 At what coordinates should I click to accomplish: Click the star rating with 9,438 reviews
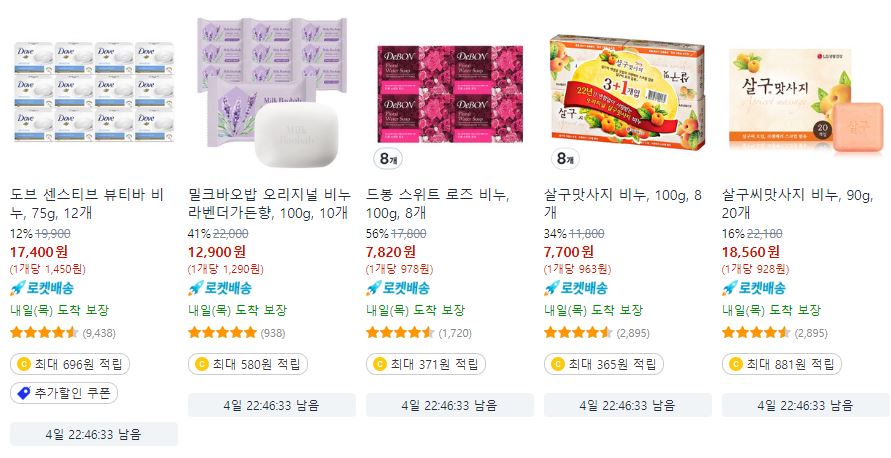click(x=44, y=332)
